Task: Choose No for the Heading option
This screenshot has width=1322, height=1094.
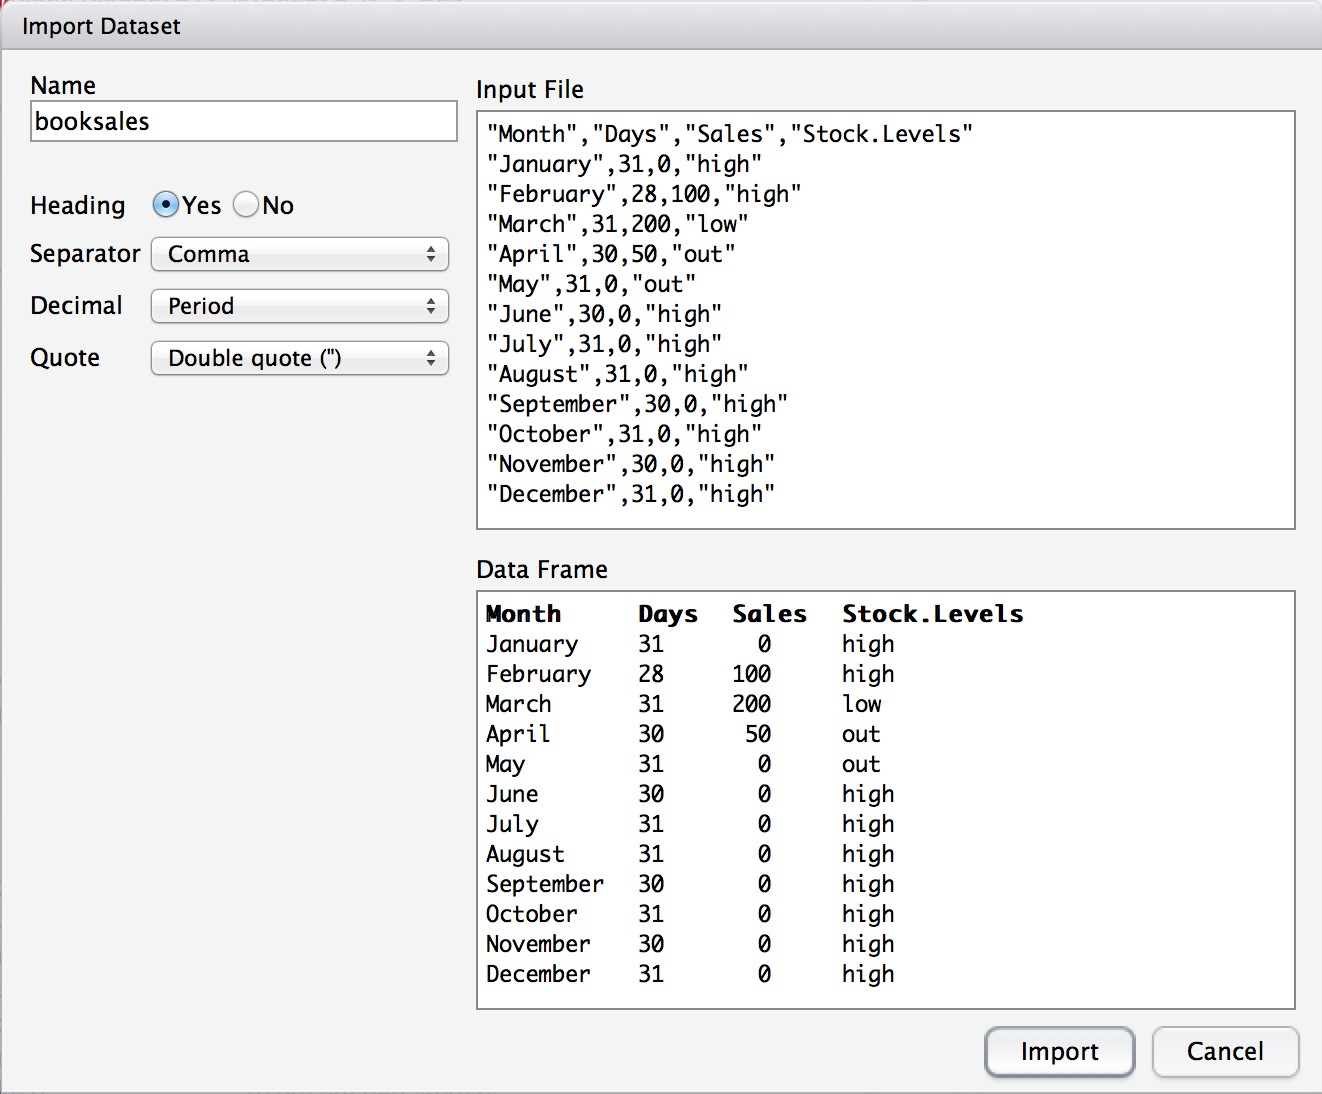Action: pyautogui.click(x=246, y=205)
